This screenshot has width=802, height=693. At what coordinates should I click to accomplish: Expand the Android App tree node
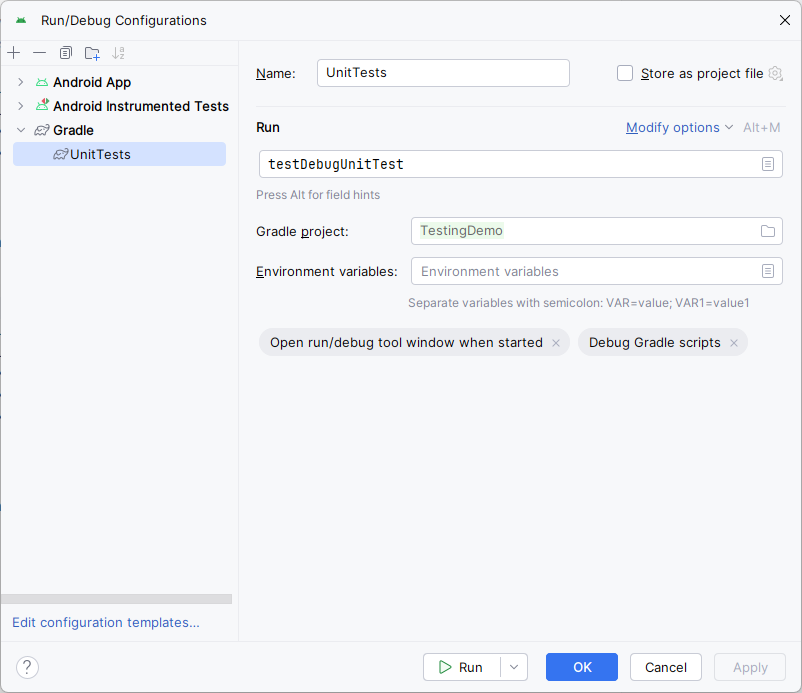coord(19,82)
